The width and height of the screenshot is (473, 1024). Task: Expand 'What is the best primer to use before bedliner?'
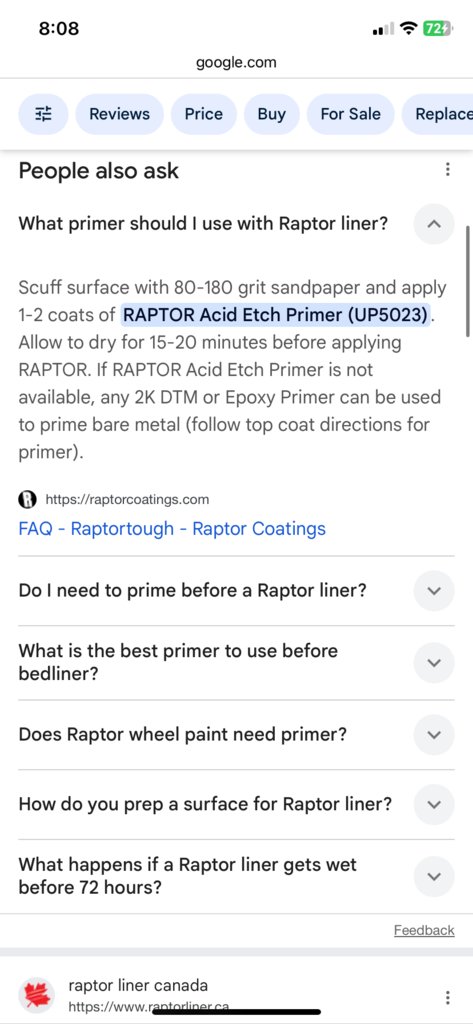click(x=434, y=663)
